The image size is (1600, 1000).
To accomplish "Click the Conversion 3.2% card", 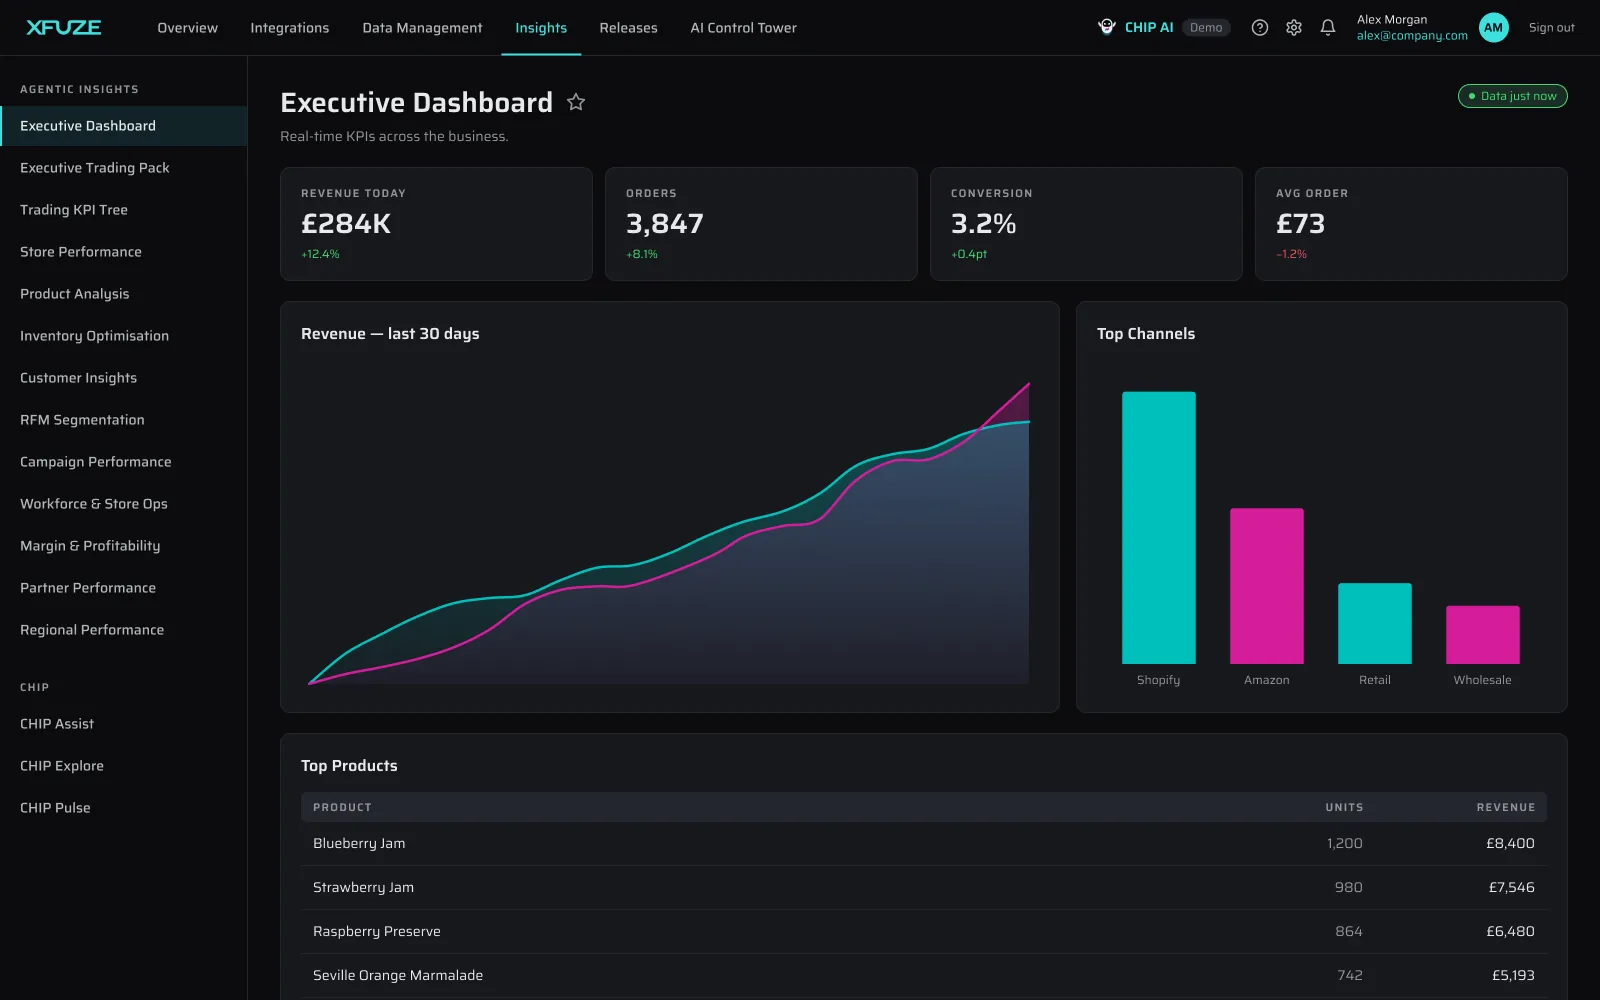I will point(1086,224).
